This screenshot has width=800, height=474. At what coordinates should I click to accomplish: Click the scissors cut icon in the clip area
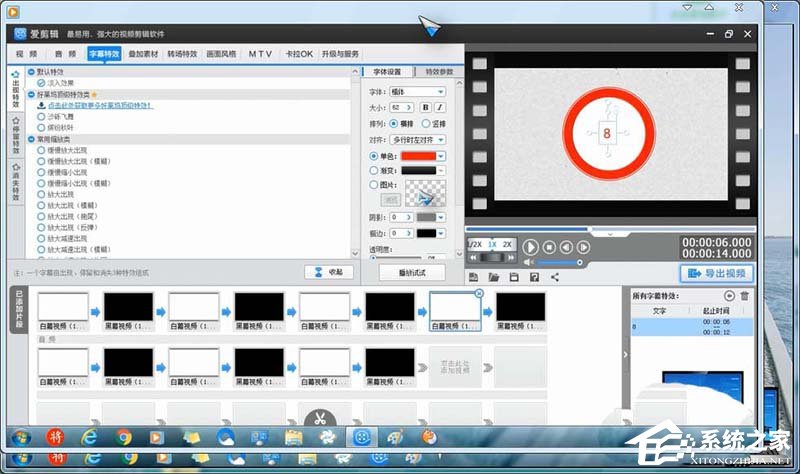click(320, 419)
